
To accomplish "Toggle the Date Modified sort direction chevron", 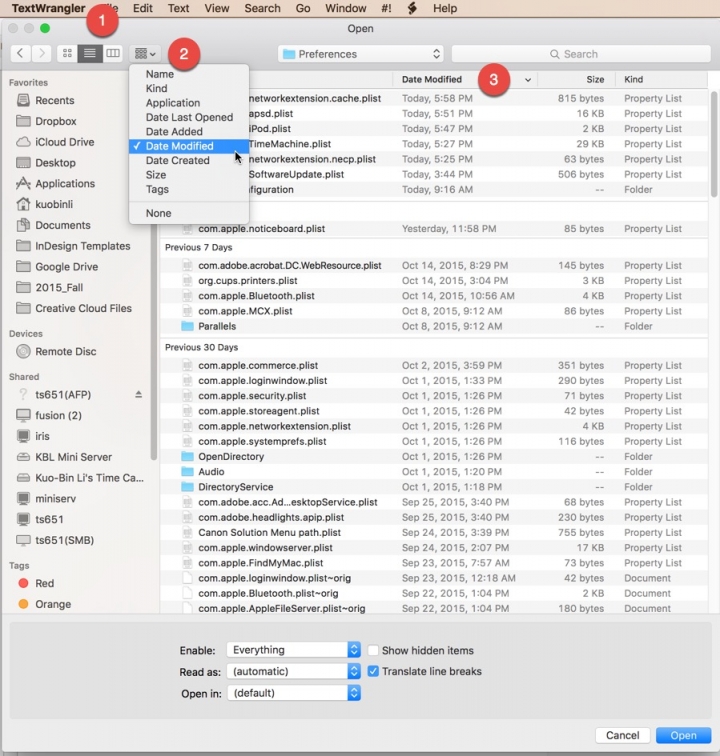I will click(528, 80).
